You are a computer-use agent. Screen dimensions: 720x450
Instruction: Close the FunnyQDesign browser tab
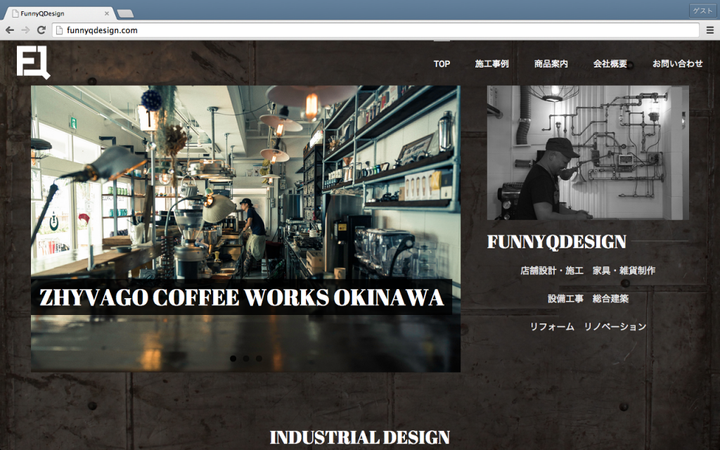coord(107,14)
